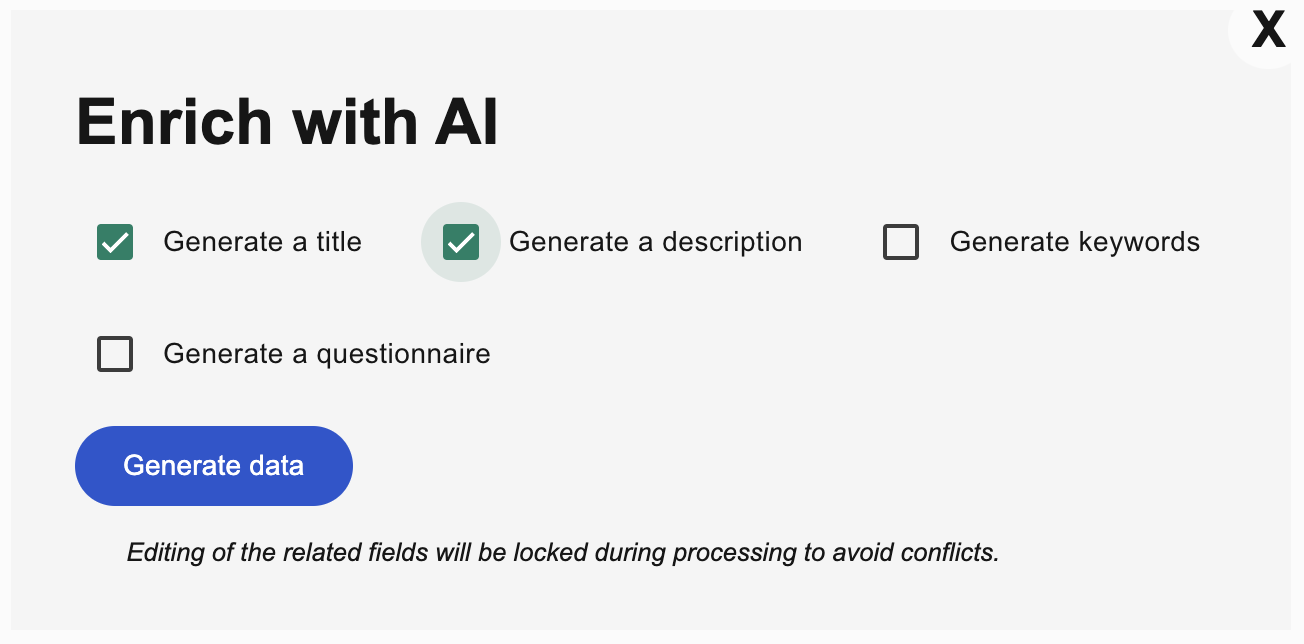The width and height of the screenshot is (1304, 644).
Task: Enable the "Generate a questionnaire" checkbox
Action: click(x=115, y=354)
